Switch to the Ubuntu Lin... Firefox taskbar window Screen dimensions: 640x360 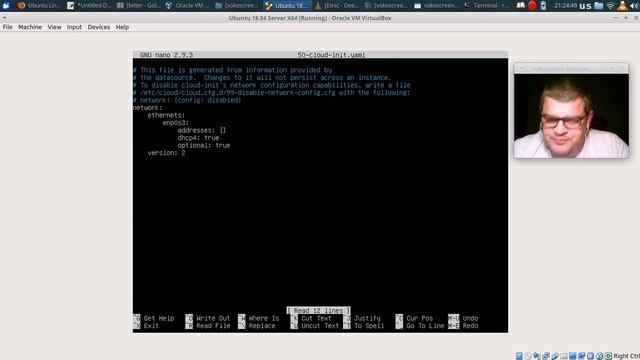[x=40, y=5]
